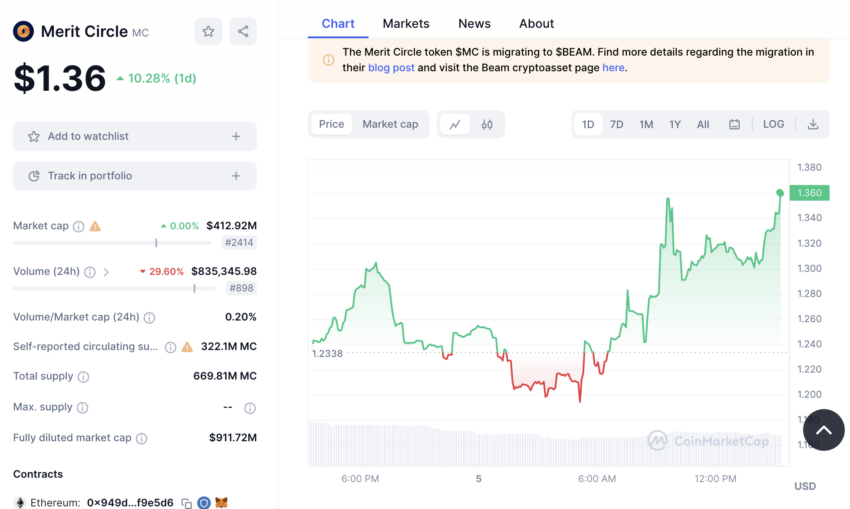Open the Market cap info icon

pyautogui.click(x=79, y=227)
